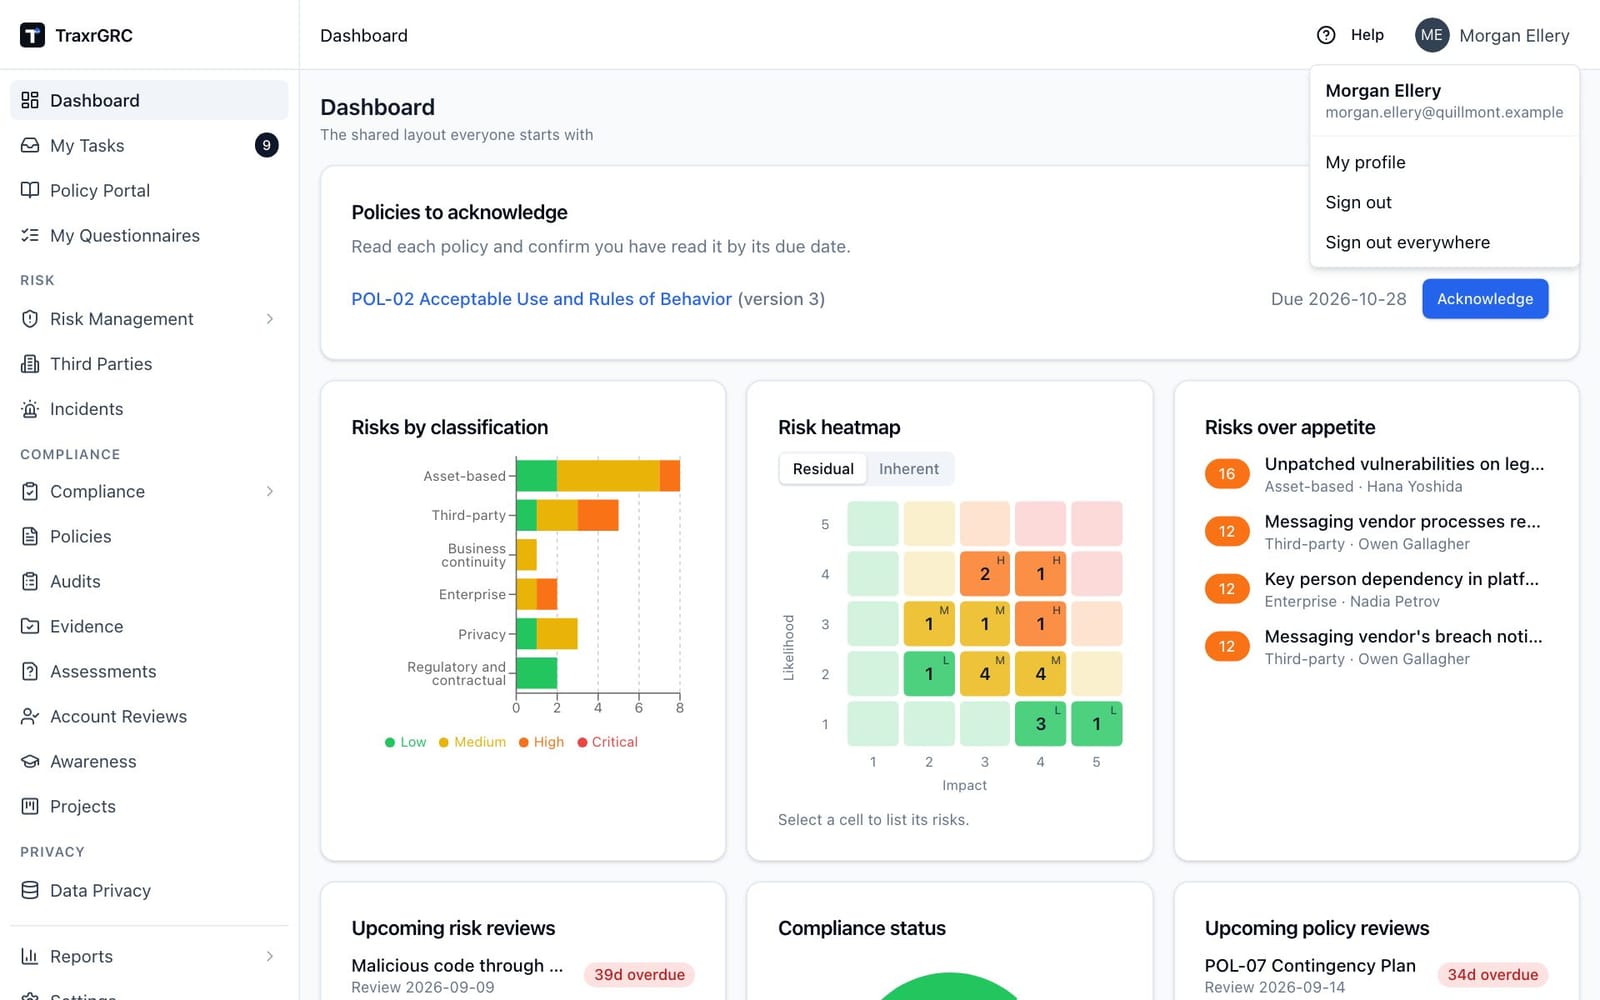Click the My Questionnaires checklist icon

click(x=30, y=235)
